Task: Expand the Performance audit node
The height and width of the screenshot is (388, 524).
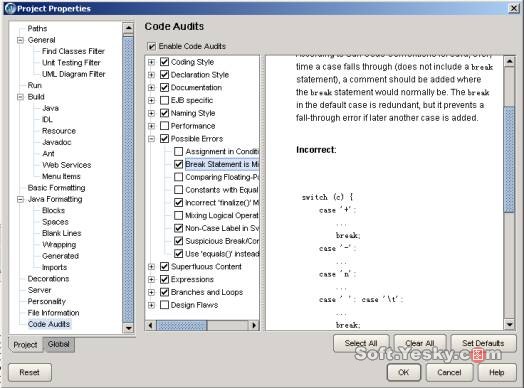Action: pyautogui.click(x=151, y=126)
